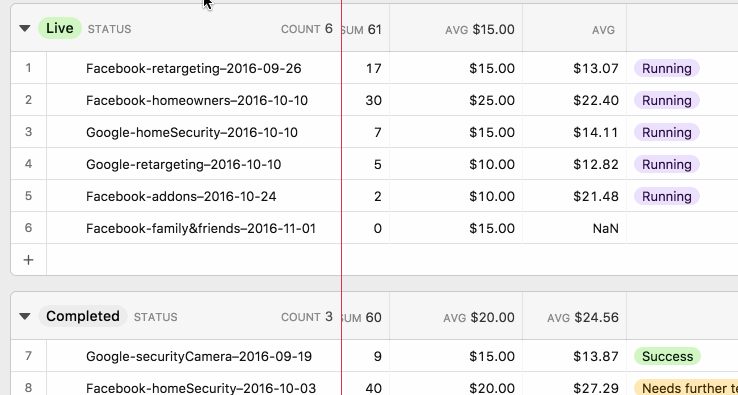
Task: Collapse the Completed status group
Action: click(x=25, y=316)
